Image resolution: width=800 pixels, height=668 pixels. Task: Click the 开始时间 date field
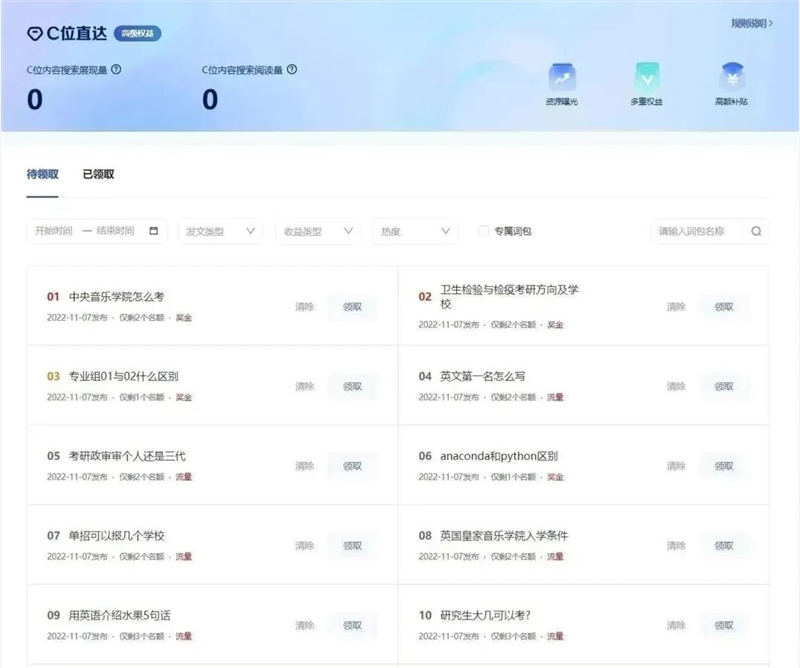(x=54, y=231)
